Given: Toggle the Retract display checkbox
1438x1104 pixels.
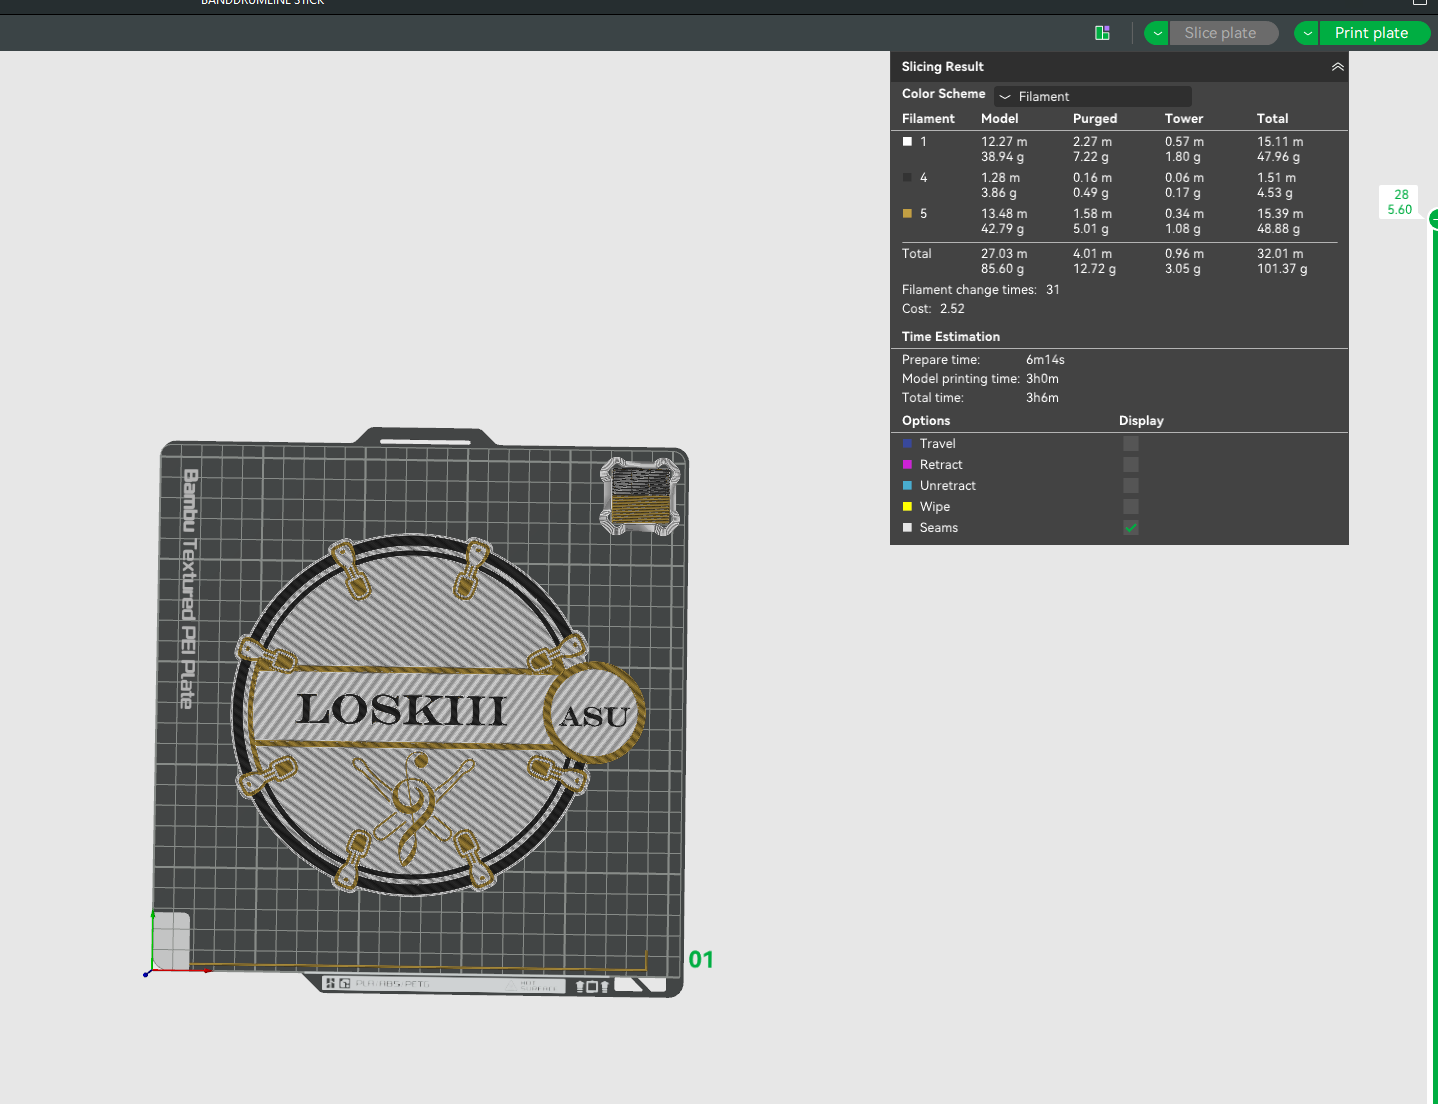Looking at the screenshot, I should pos(1131,464).
